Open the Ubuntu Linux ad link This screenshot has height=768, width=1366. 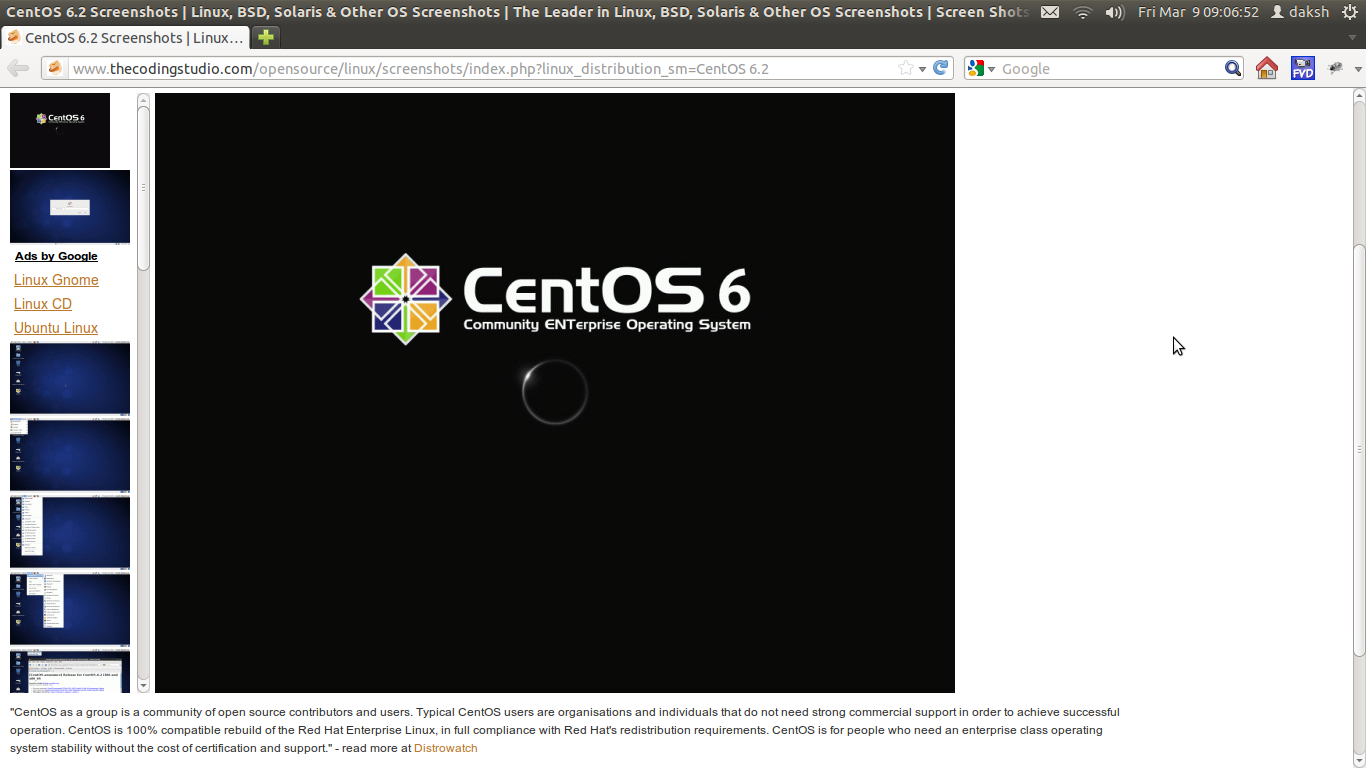(56, 328)
